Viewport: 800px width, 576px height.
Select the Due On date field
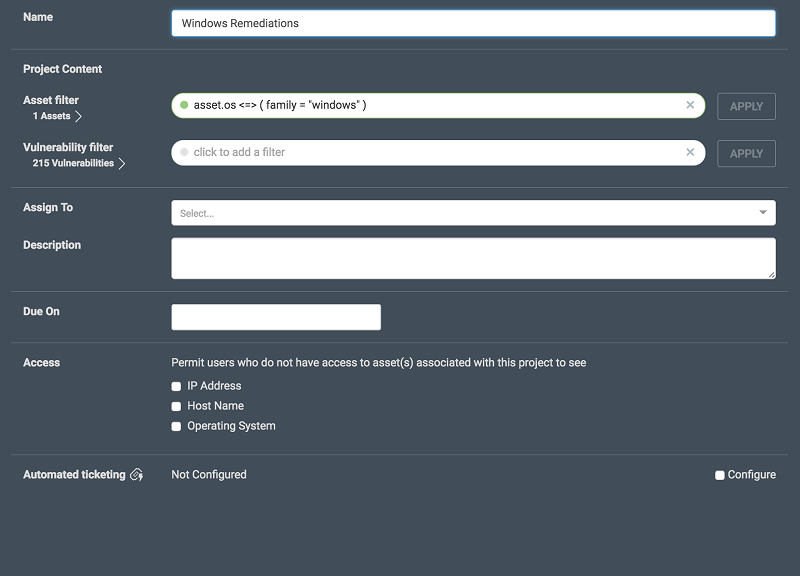click(x=276, y=317)
